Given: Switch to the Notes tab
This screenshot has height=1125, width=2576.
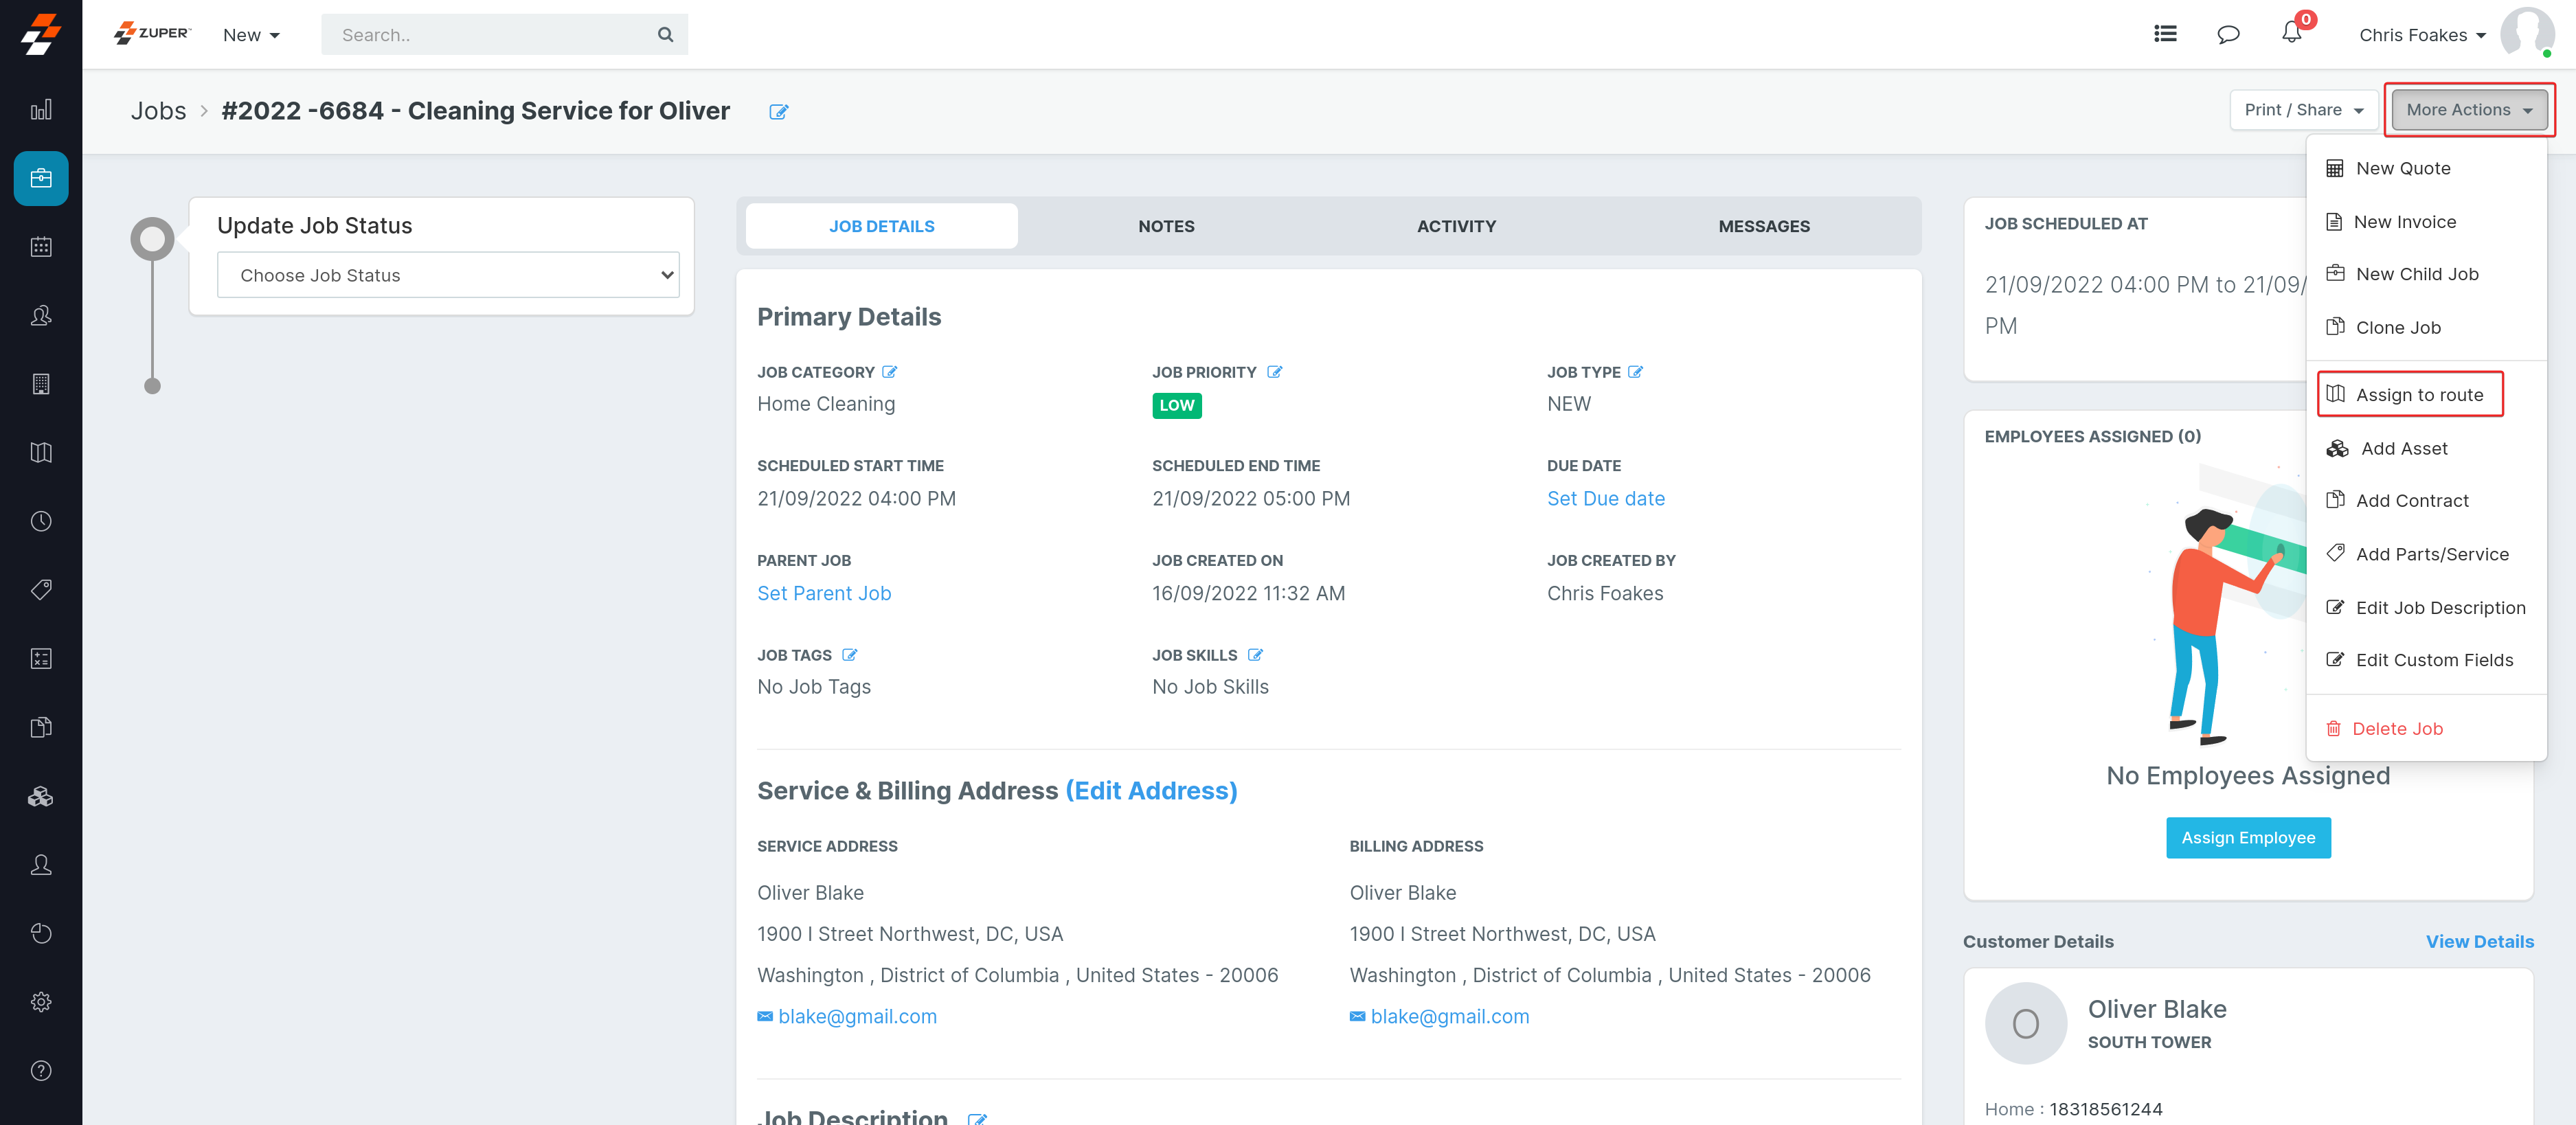Looking at the screenshot, I should 1165,226.
